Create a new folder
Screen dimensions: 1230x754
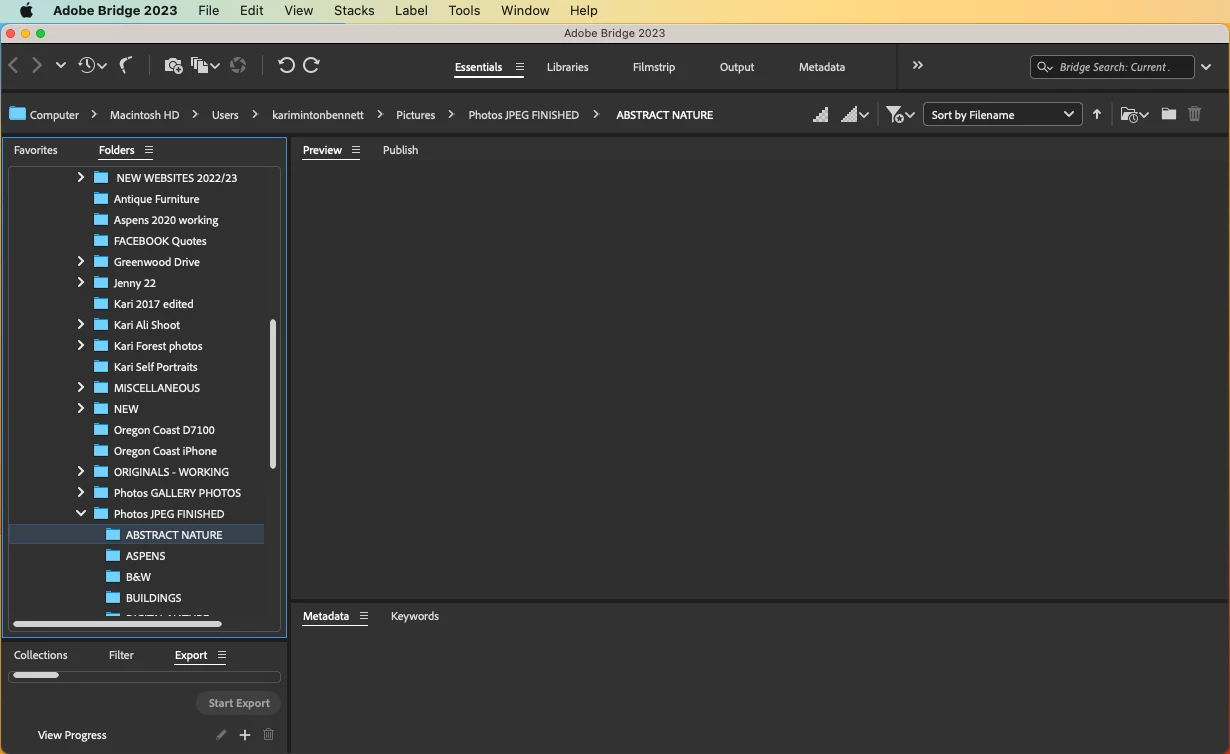(1168, 114)
